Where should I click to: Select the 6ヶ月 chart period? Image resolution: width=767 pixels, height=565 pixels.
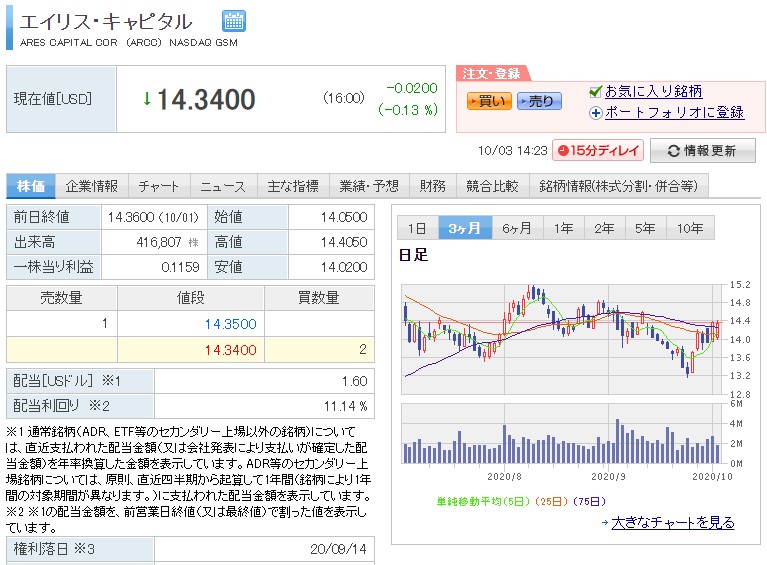pos(518,228)
